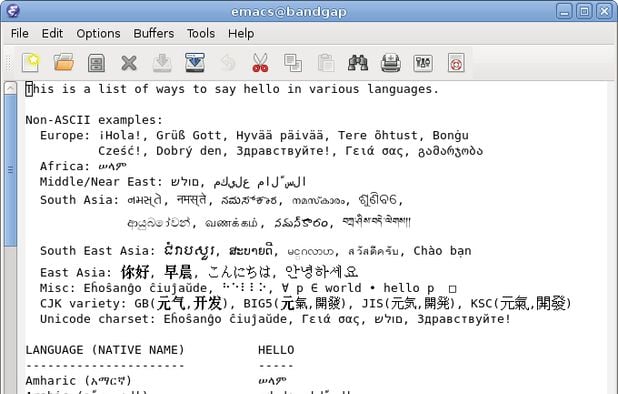
Task: Open the Edit menu
Action: [x=52, y=33]
